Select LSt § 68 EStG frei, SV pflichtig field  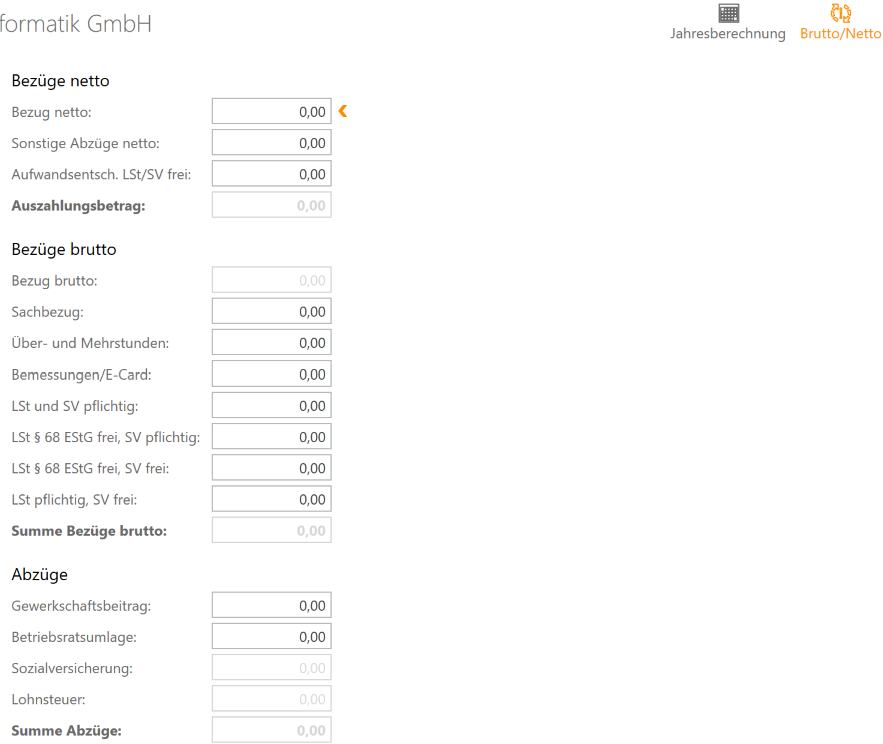pos(271,437)
